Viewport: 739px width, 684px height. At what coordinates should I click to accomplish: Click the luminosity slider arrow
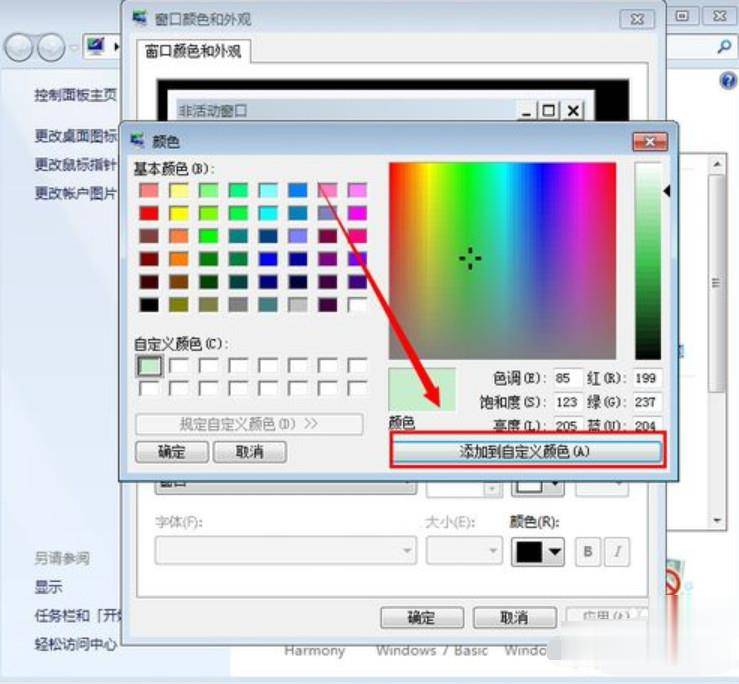[666, 191]
